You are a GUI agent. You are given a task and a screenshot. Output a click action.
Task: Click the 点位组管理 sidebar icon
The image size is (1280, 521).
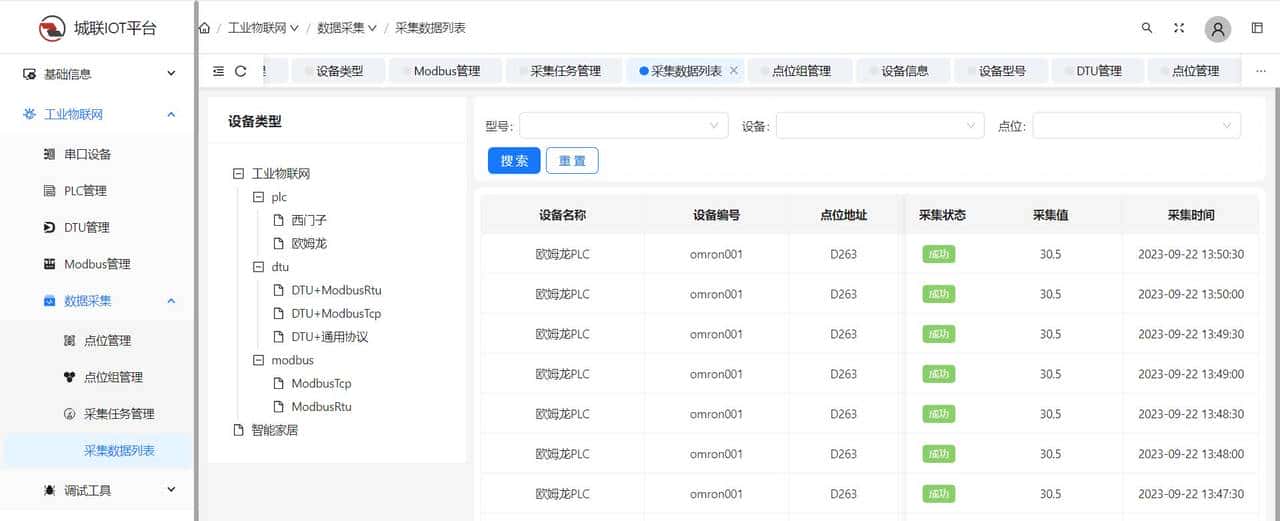pos(69,377)
